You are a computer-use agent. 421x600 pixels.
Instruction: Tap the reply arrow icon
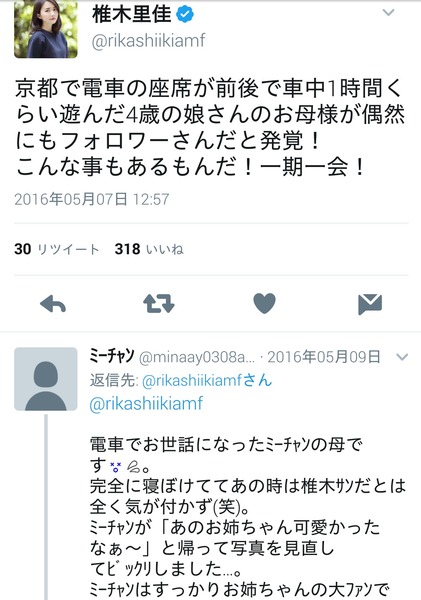(53, 304)
